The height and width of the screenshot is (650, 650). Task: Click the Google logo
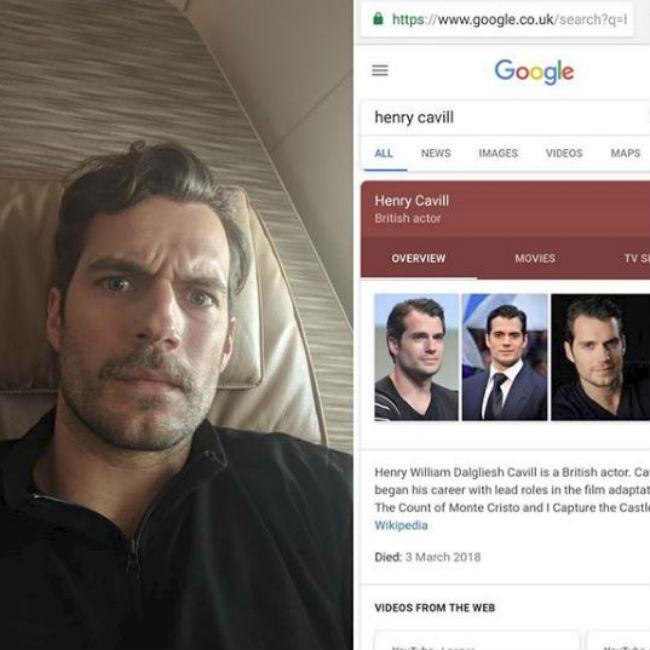534,71
